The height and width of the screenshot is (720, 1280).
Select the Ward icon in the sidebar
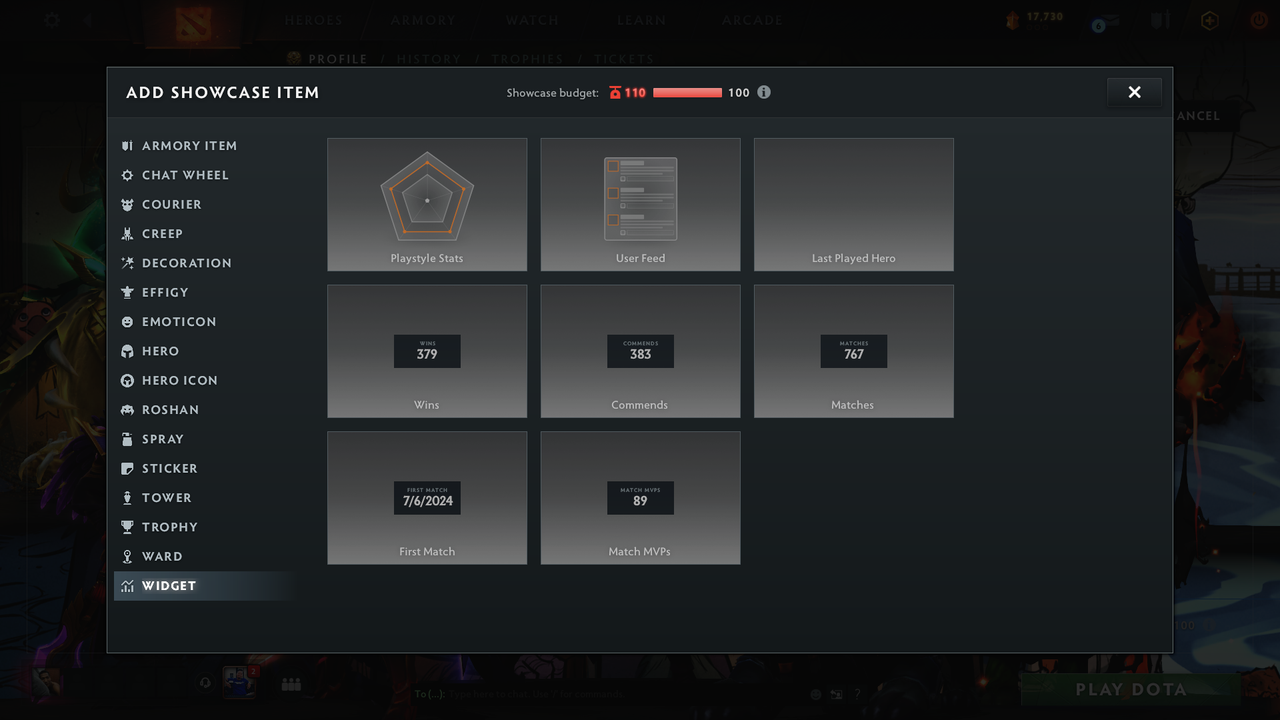tap(127, 556)
